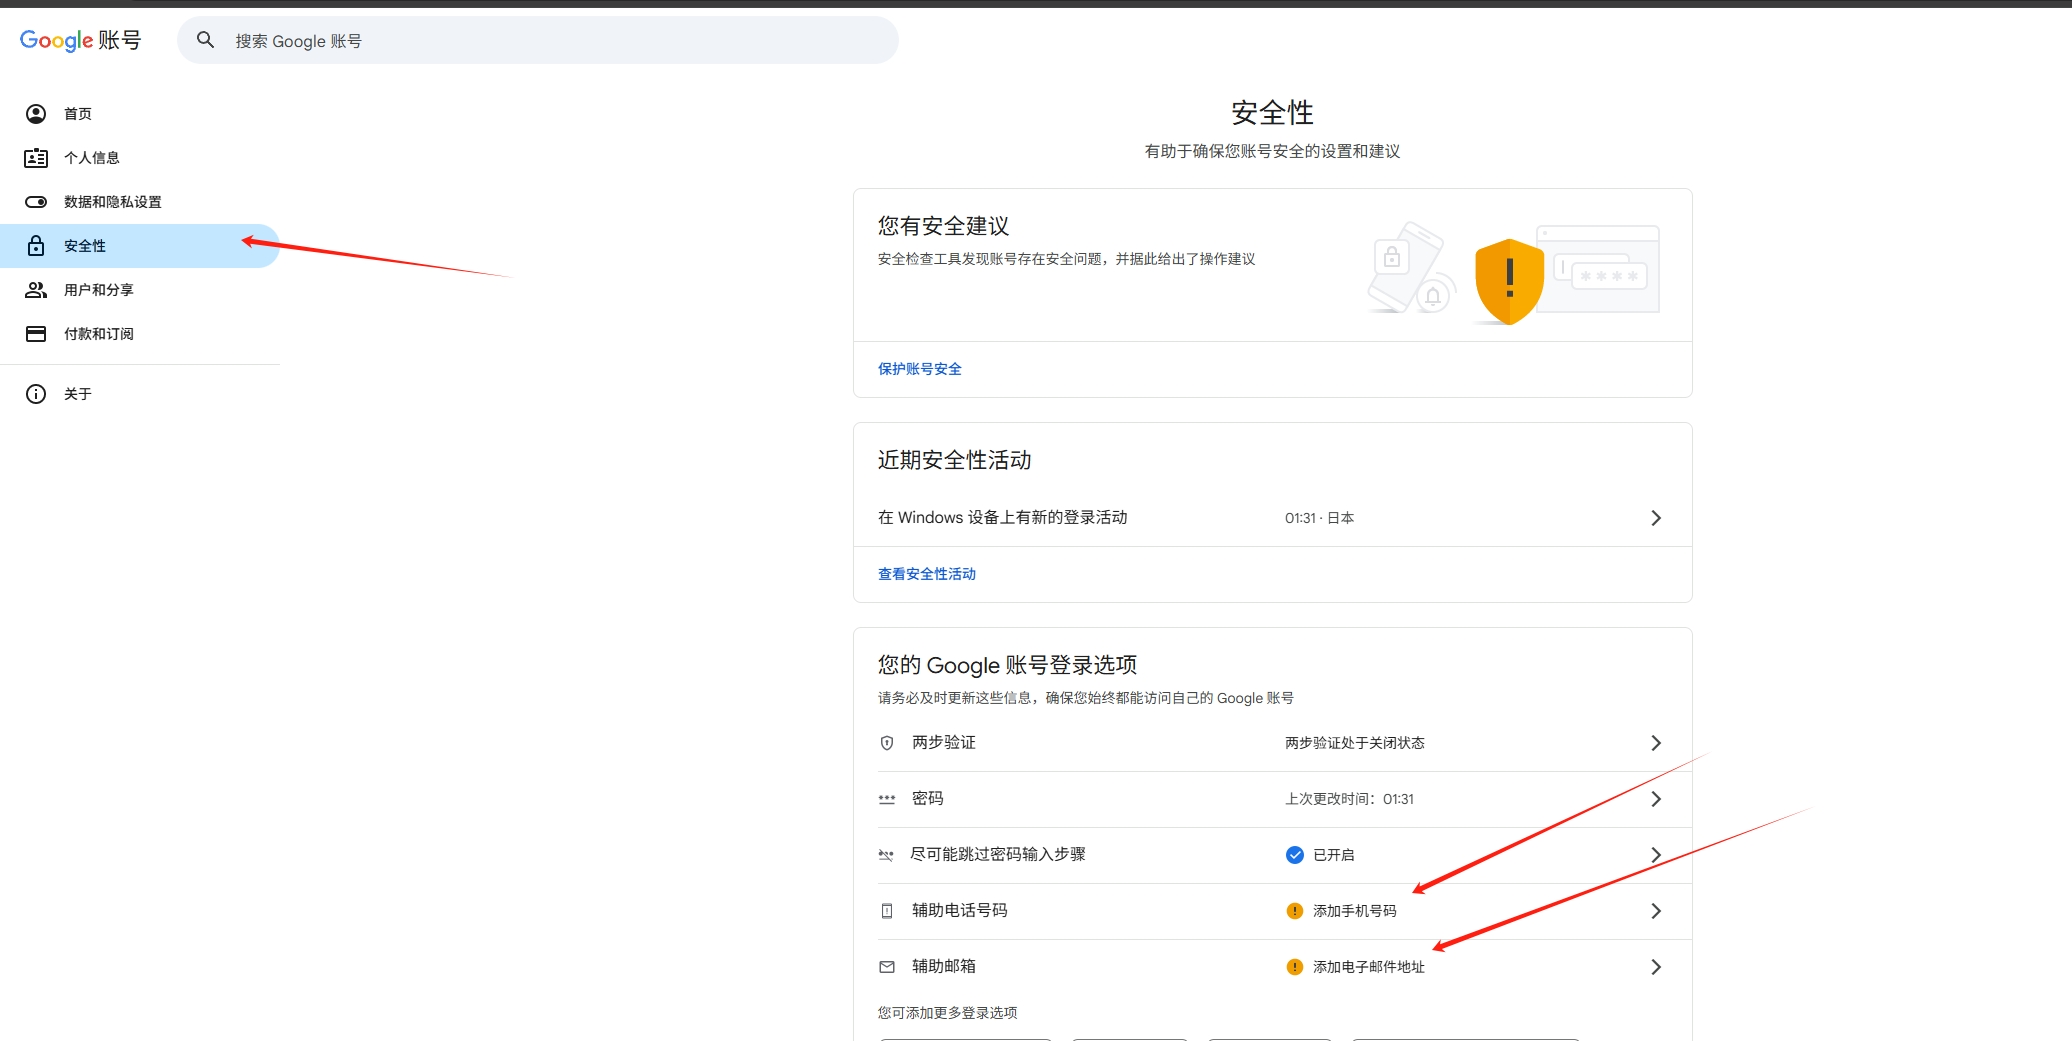2072x1041 pixels.
Task: Click the 关于 info icon
Action: [36, 394]
